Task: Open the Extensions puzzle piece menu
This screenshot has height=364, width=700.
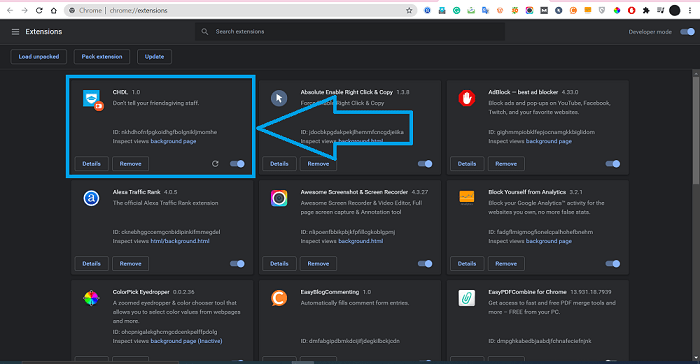Action: click(646, 10)
